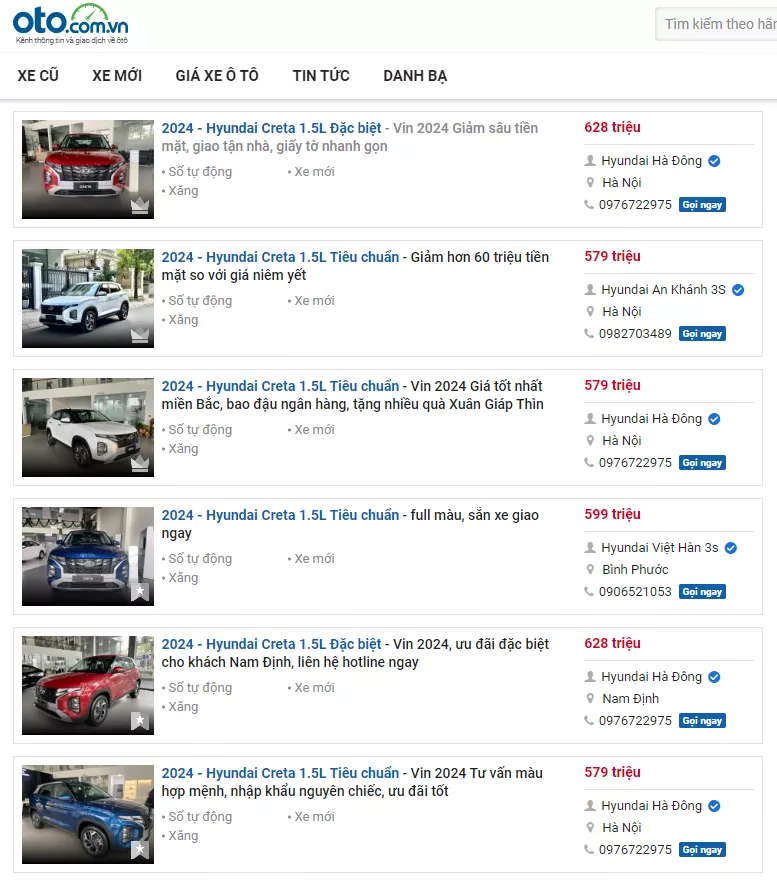Open red Creta Đặc biệt photo, Giảm sâu listing

pyautogui.click(x=88, y=169)
